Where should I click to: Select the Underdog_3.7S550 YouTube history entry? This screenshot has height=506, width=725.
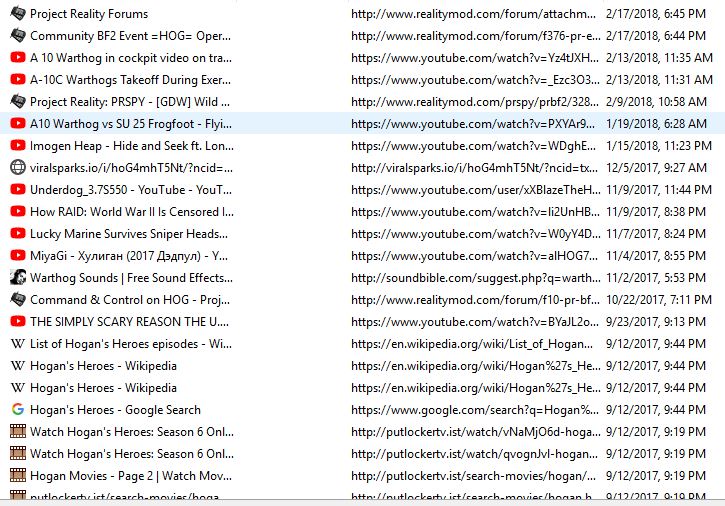click(x=131, y=190)
